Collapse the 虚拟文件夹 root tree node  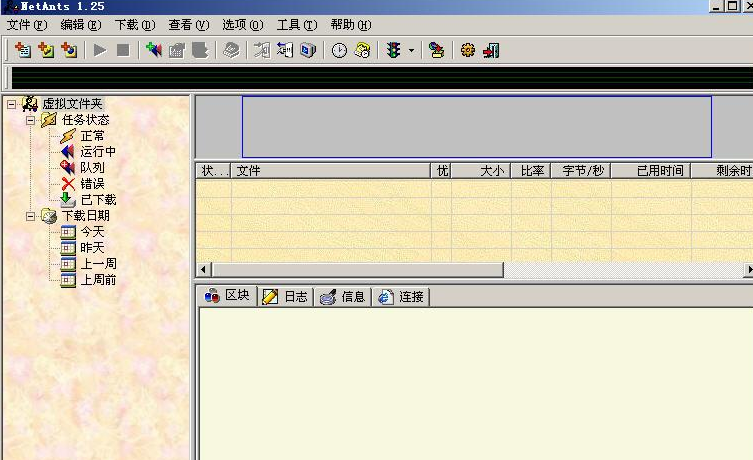[12, 104]
